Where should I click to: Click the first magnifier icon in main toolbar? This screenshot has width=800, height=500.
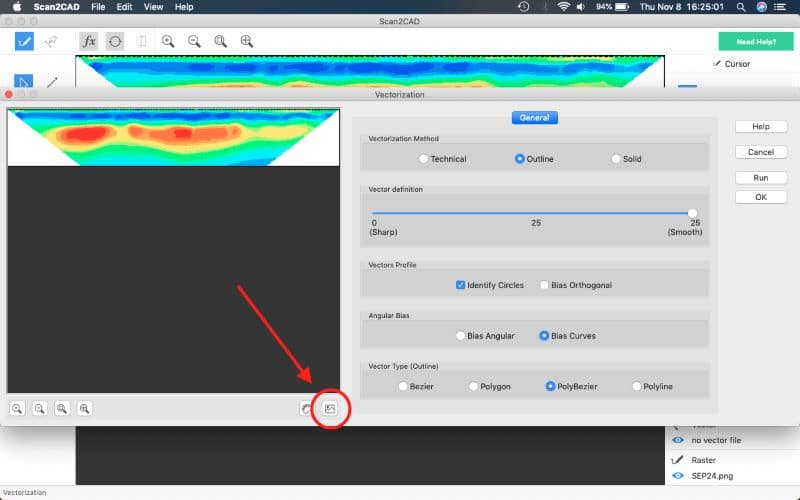pyautogui.click(x=168, y=42)
